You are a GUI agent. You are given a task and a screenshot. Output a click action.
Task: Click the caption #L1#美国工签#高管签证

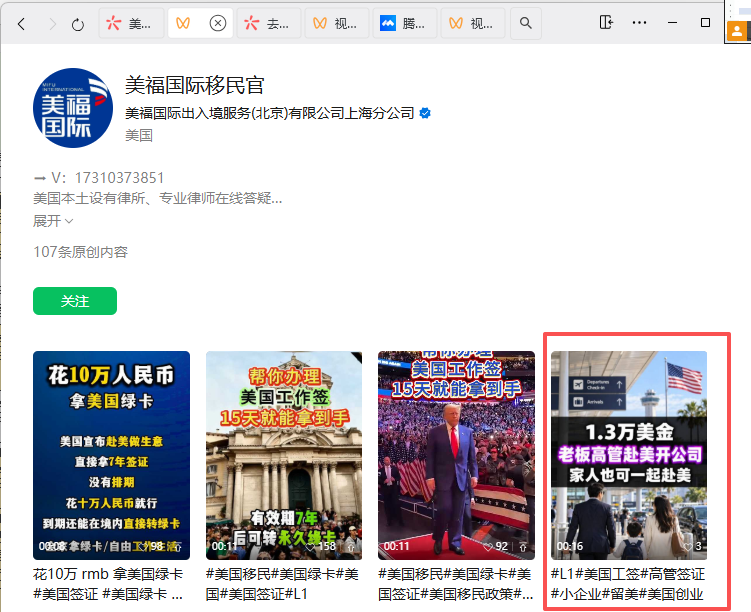[x=628, y=584]
